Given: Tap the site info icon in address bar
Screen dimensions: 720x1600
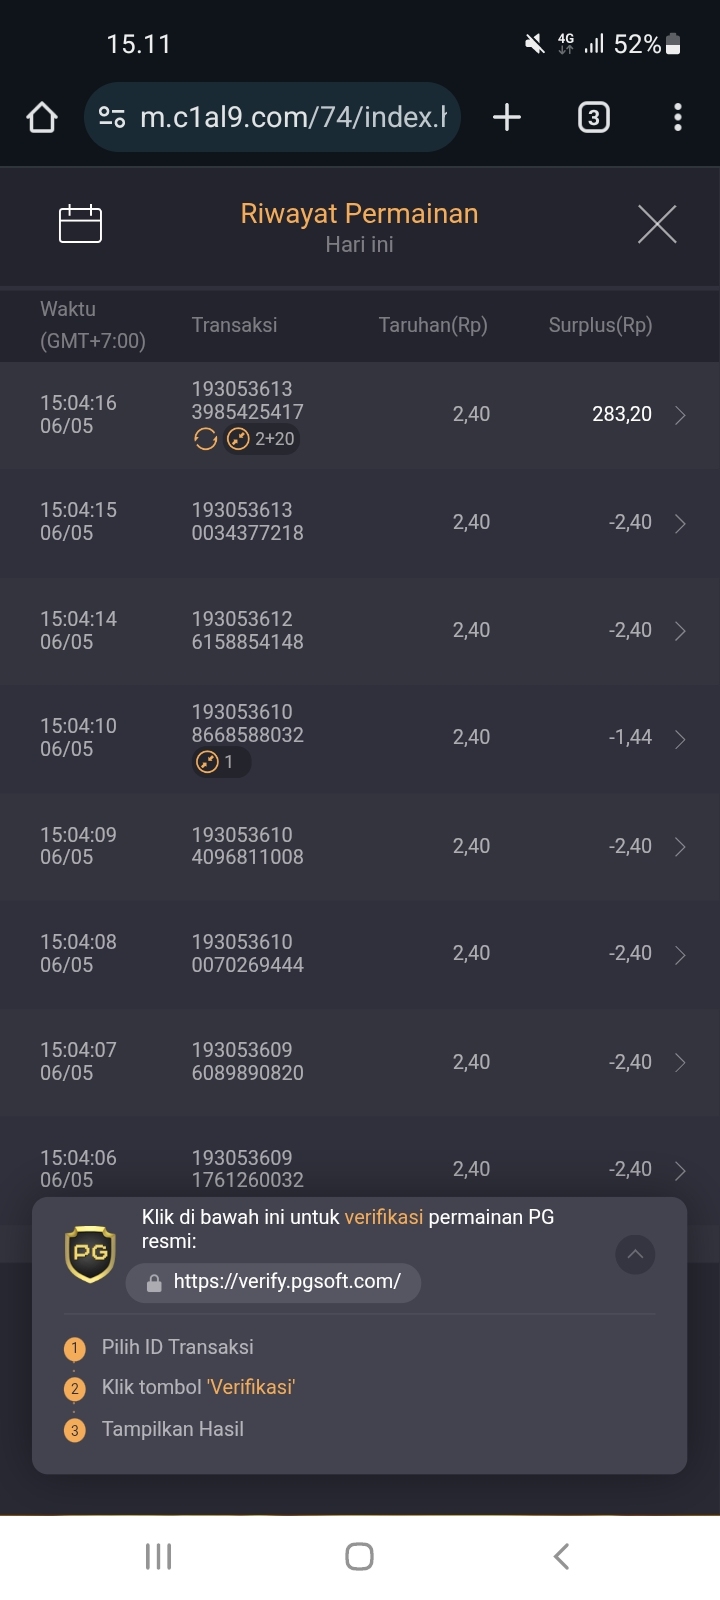Looking at the screenshot, I should click(x=112, y=118).
